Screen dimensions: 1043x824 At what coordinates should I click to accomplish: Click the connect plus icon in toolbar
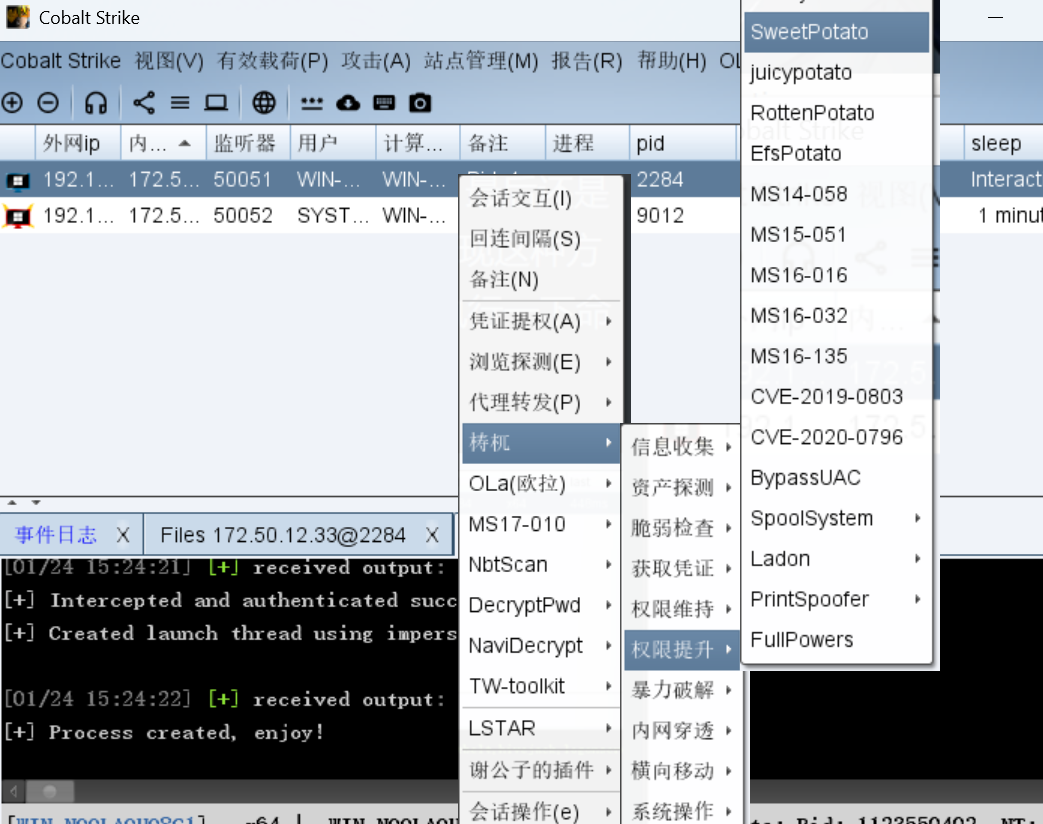pos(12,102)
